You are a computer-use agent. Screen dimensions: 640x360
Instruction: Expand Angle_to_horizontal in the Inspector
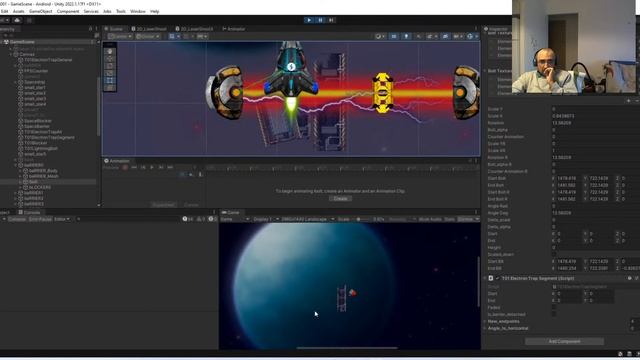pyautogui.click(x=485, y=328)
